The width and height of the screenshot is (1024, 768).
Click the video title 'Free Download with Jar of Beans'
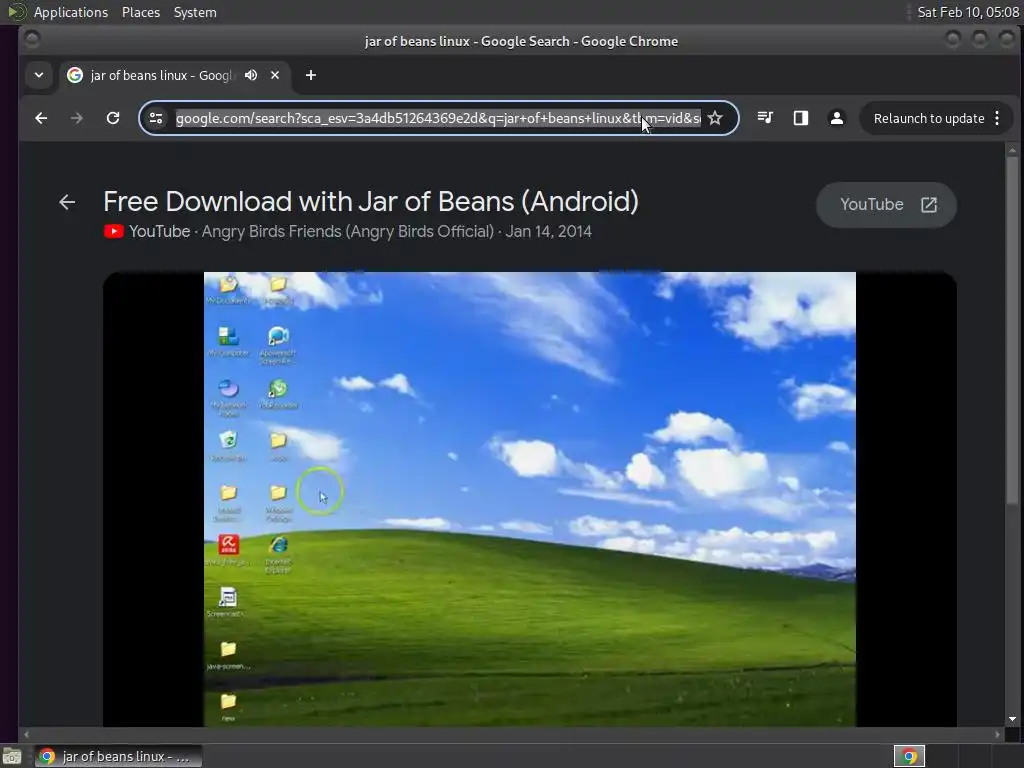[371, 201]
